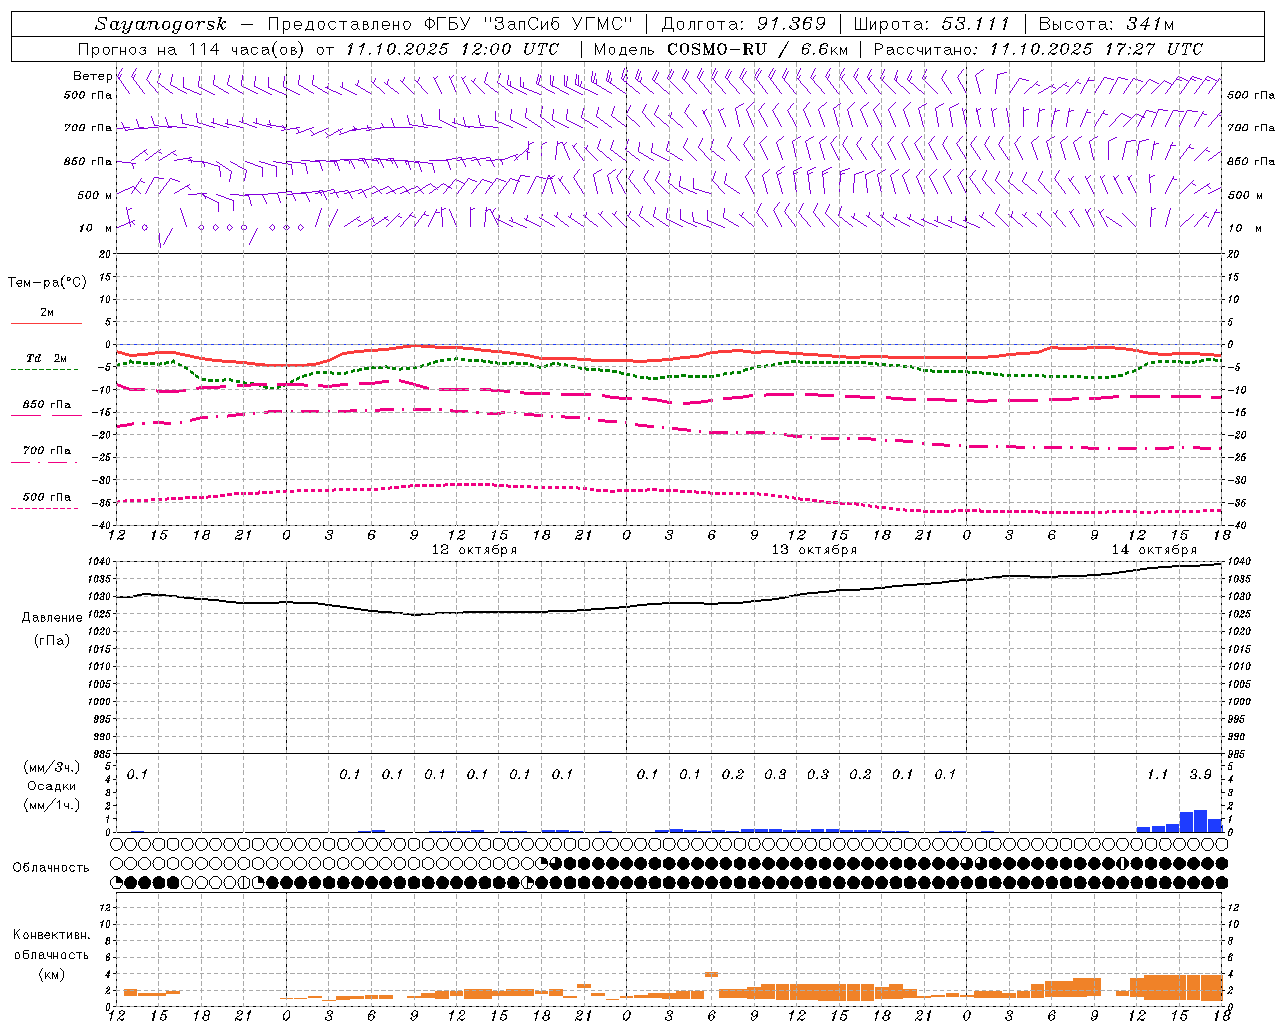Click the 'Рассчитано: 11.10.2025 17:27 UTC' timestamp
Image resolution: width=1280 pixels, height=1024 pixels.
coord(1039,49)
